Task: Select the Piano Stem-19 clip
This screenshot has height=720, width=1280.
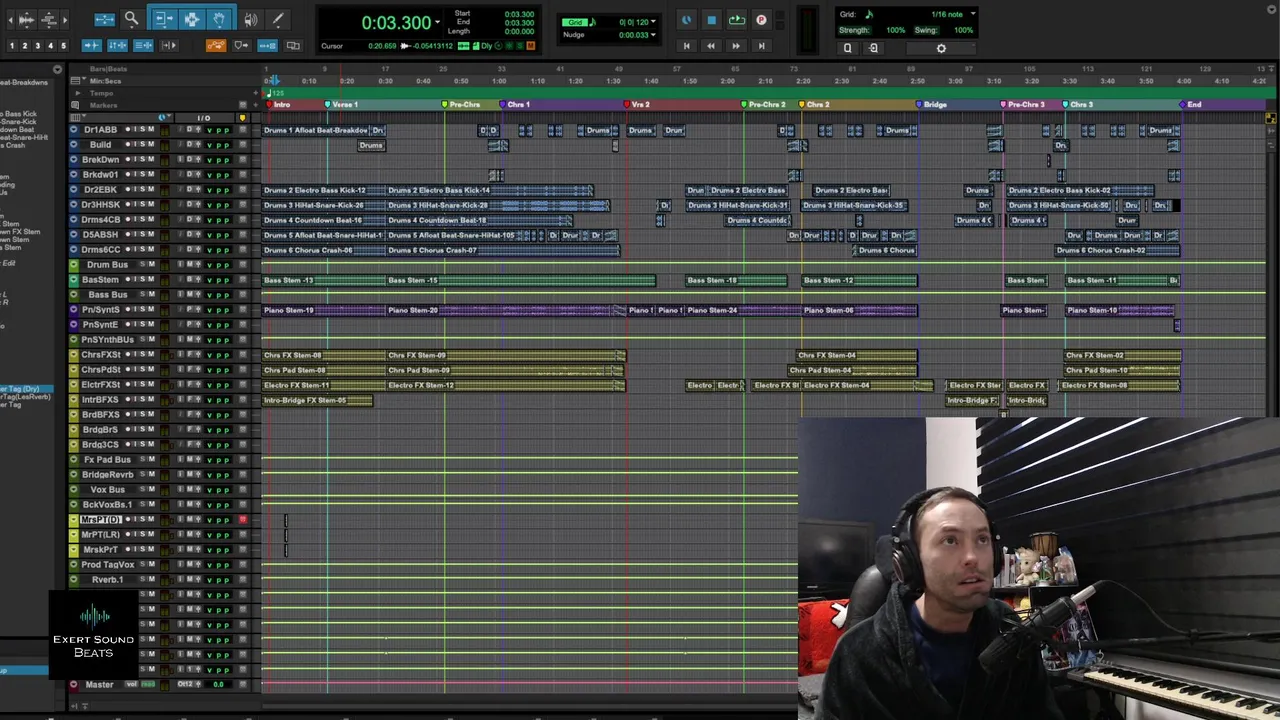Action: (x=324, y=310)
